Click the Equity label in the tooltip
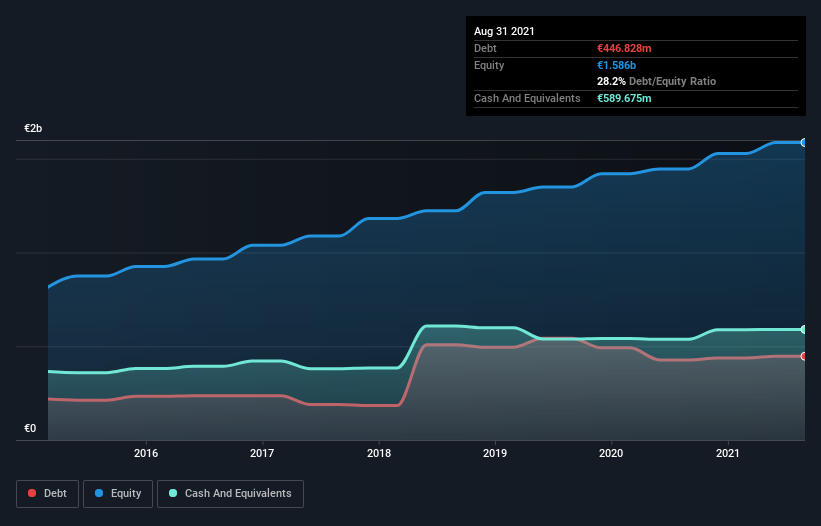The height and width of the screenshot is (526, 821). [489, 65]
